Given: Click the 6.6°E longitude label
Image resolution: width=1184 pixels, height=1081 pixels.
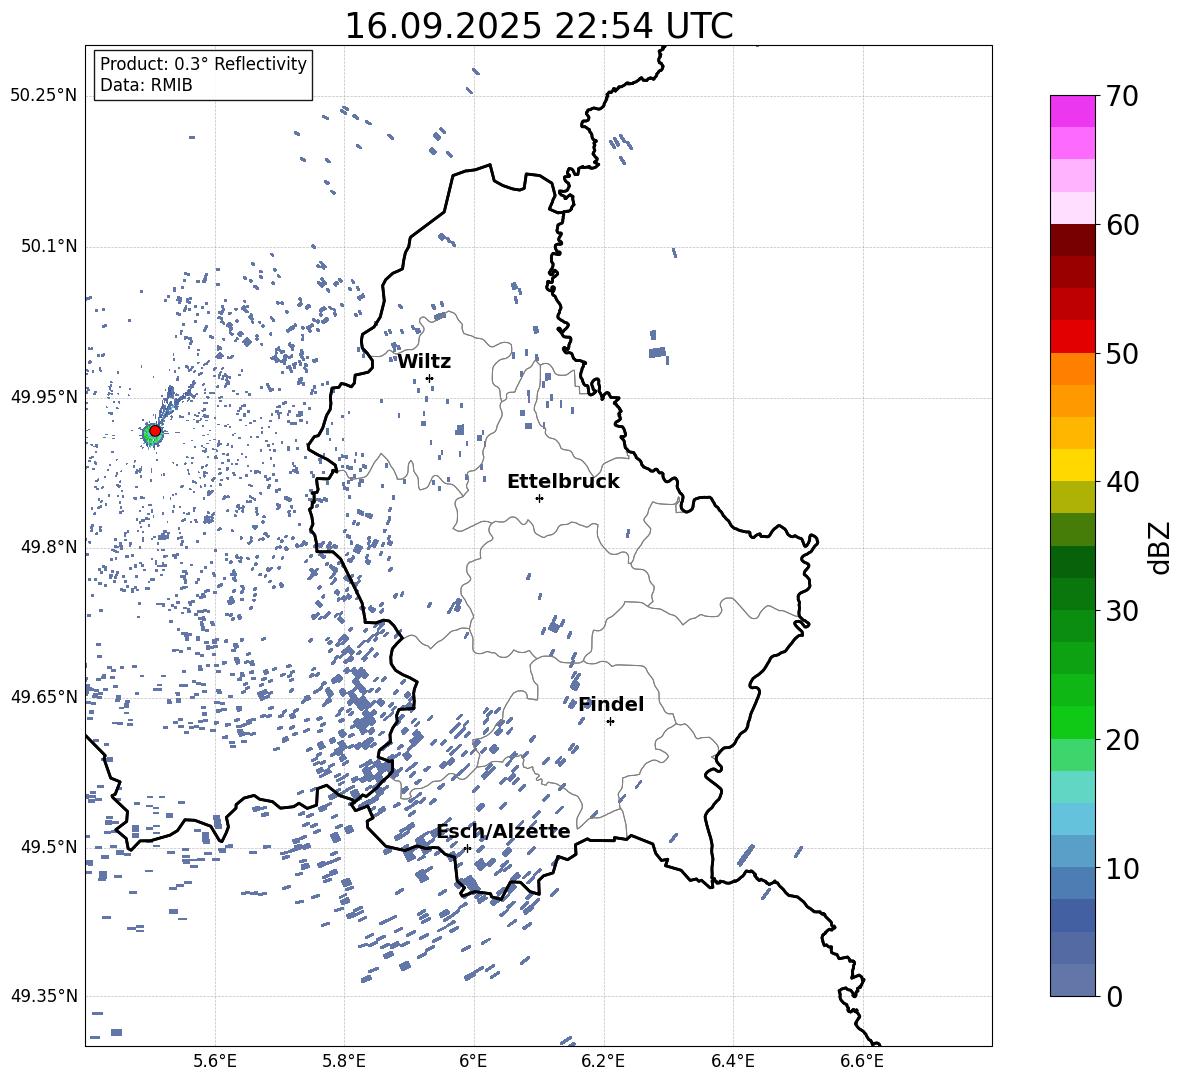Looking at the screenshot, I should [862, 1061].
